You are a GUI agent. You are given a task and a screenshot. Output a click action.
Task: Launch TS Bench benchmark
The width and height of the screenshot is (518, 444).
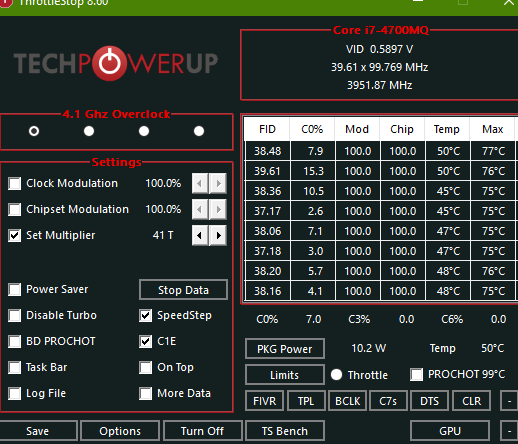point(285,431)
